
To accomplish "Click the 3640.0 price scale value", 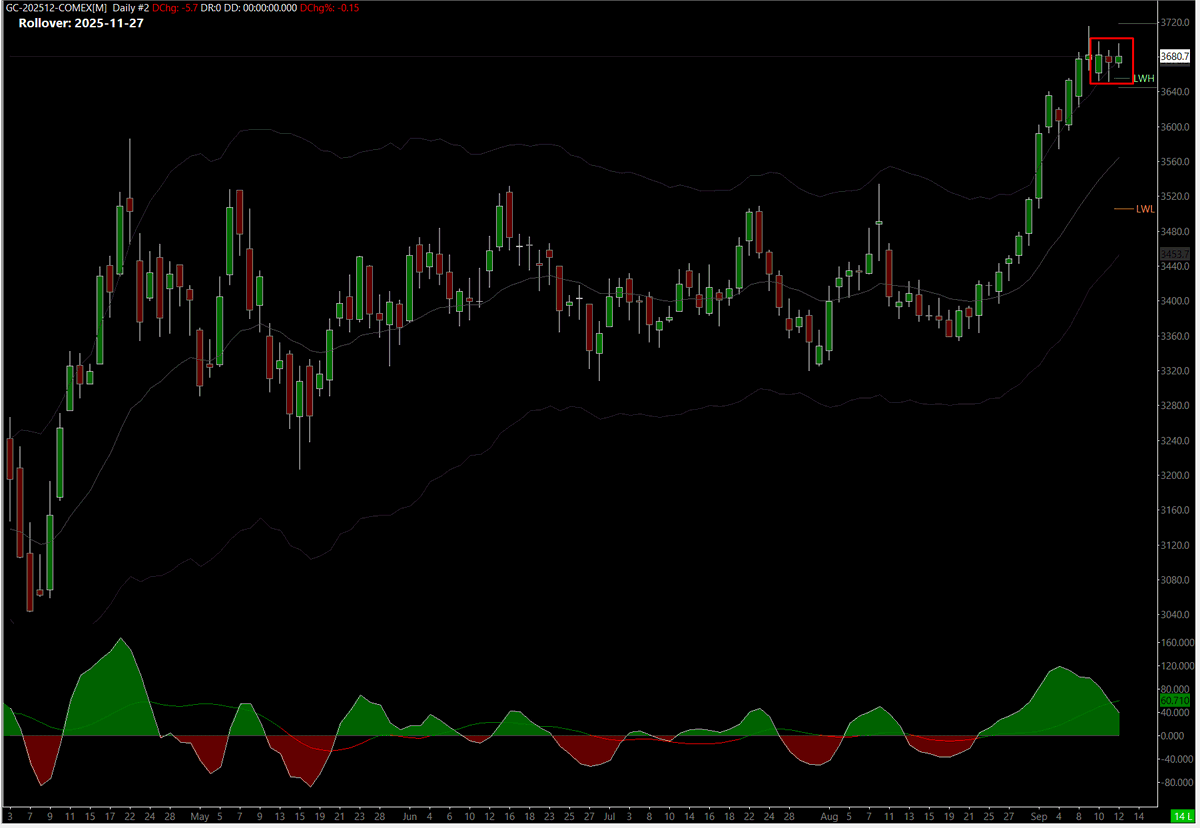I will pyautogui.click(x=1175, y=92).
